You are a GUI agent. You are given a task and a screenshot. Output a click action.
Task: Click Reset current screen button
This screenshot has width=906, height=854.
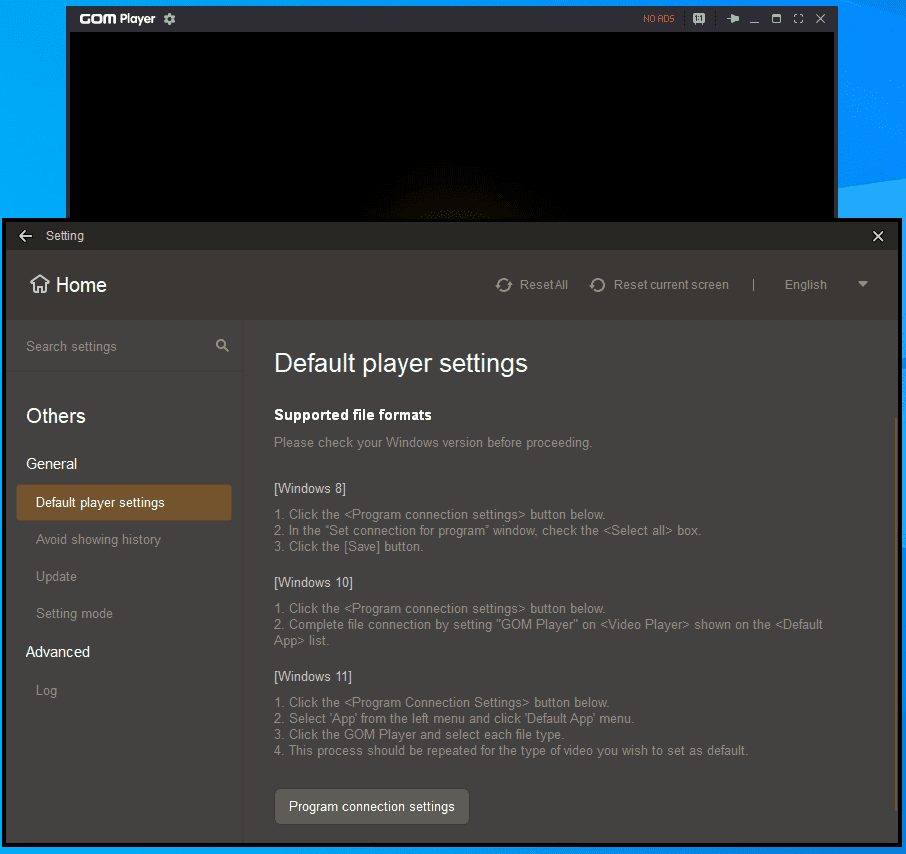tap(659, 285)
